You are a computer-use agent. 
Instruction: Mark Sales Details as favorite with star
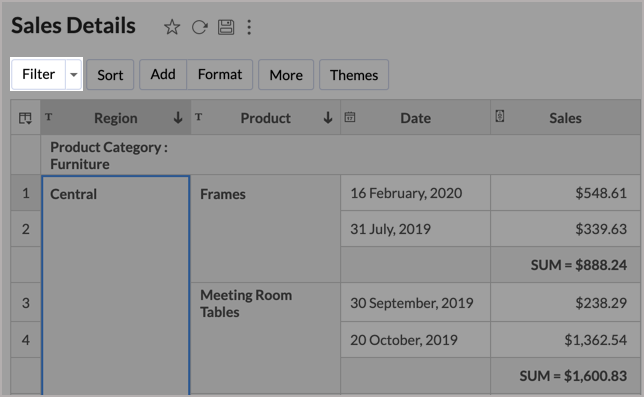click(x=172, y=28)
